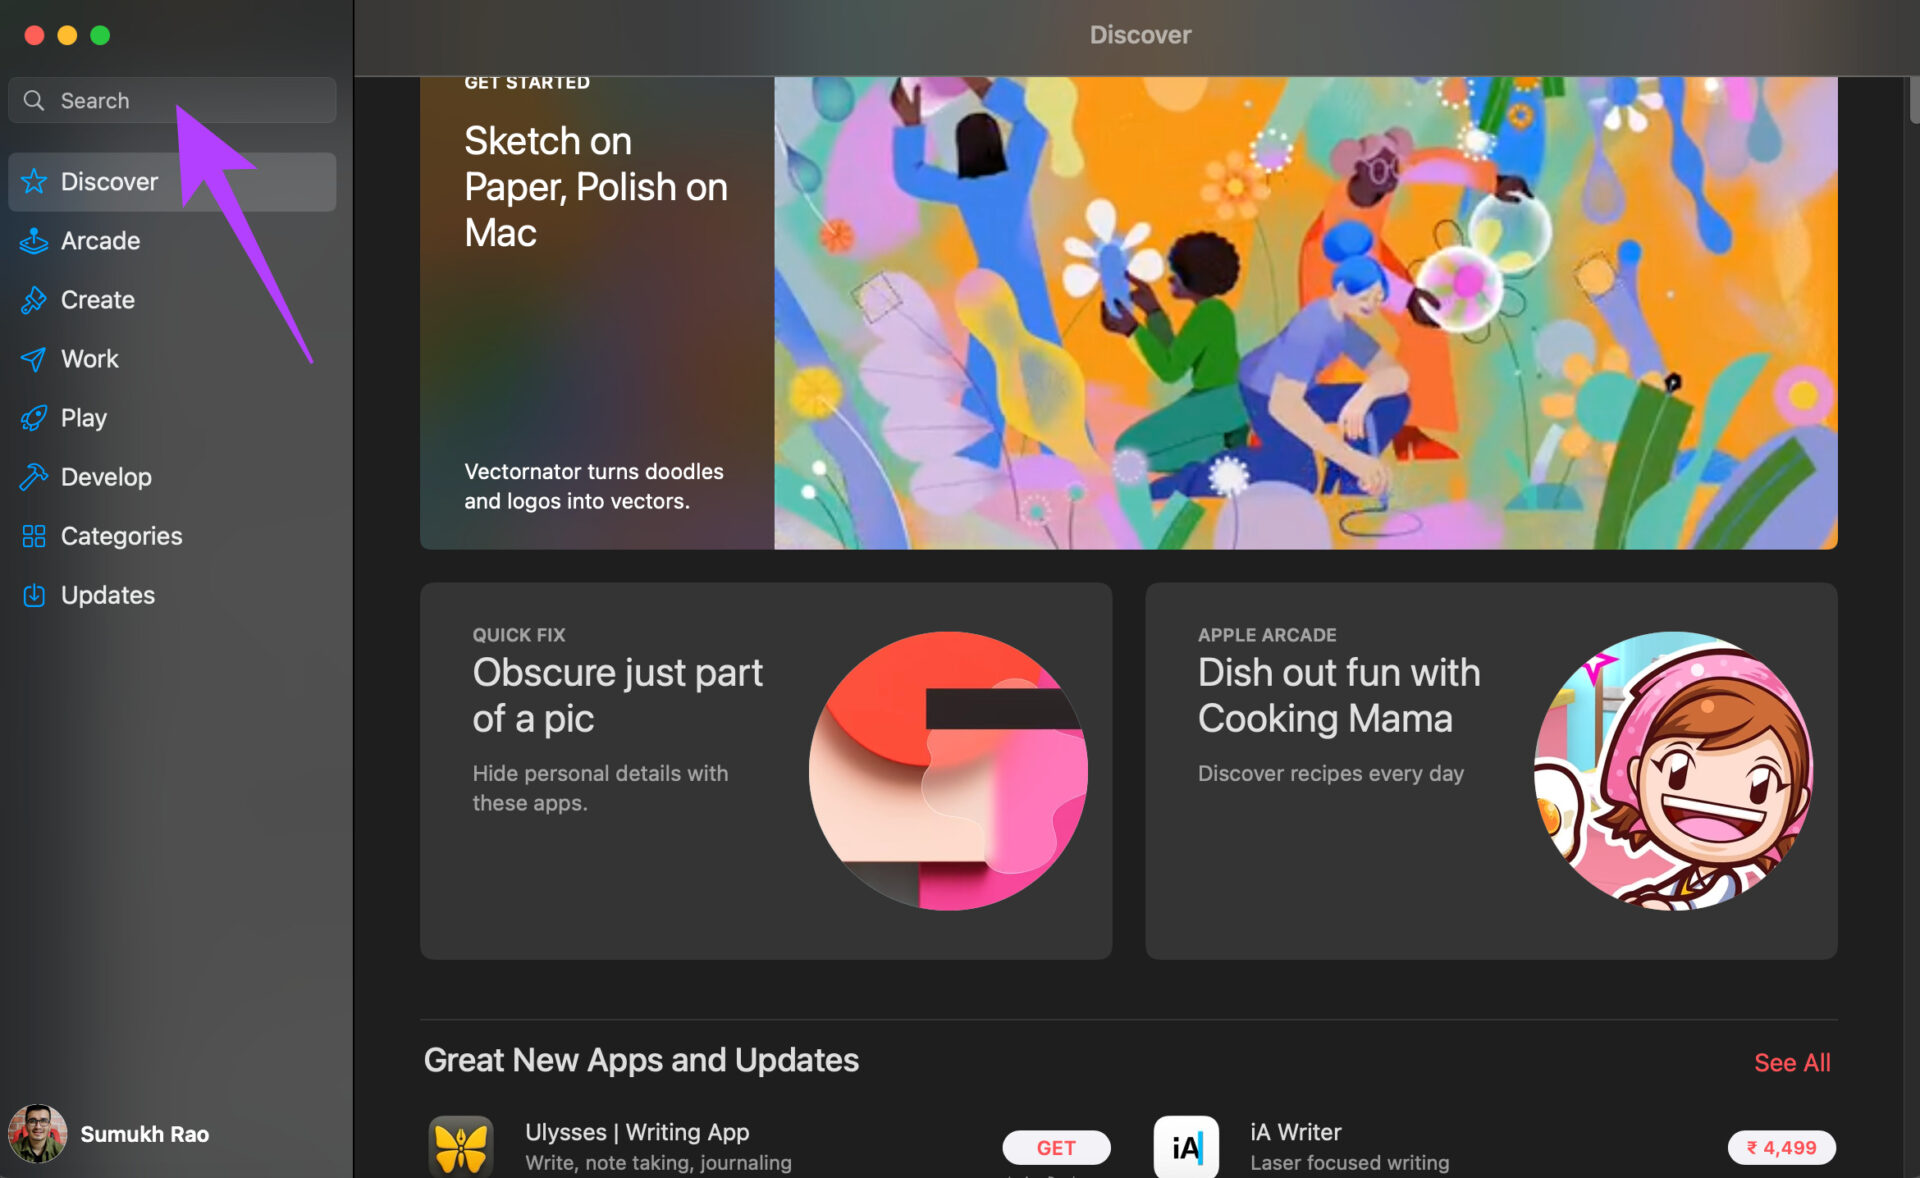Click the Categories sidebar icon
Screen dimensions: 1920x1178
point(33,535)
